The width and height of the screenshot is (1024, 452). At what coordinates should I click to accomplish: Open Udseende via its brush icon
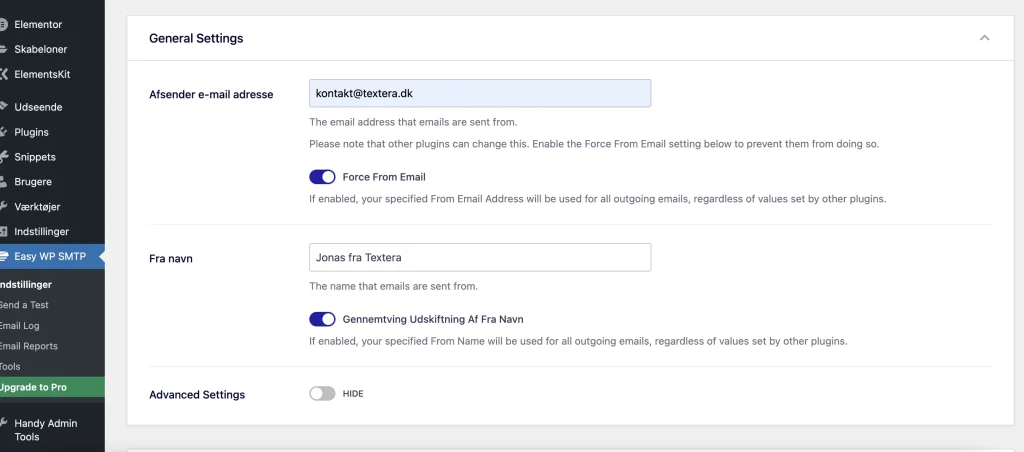[3, 106]
